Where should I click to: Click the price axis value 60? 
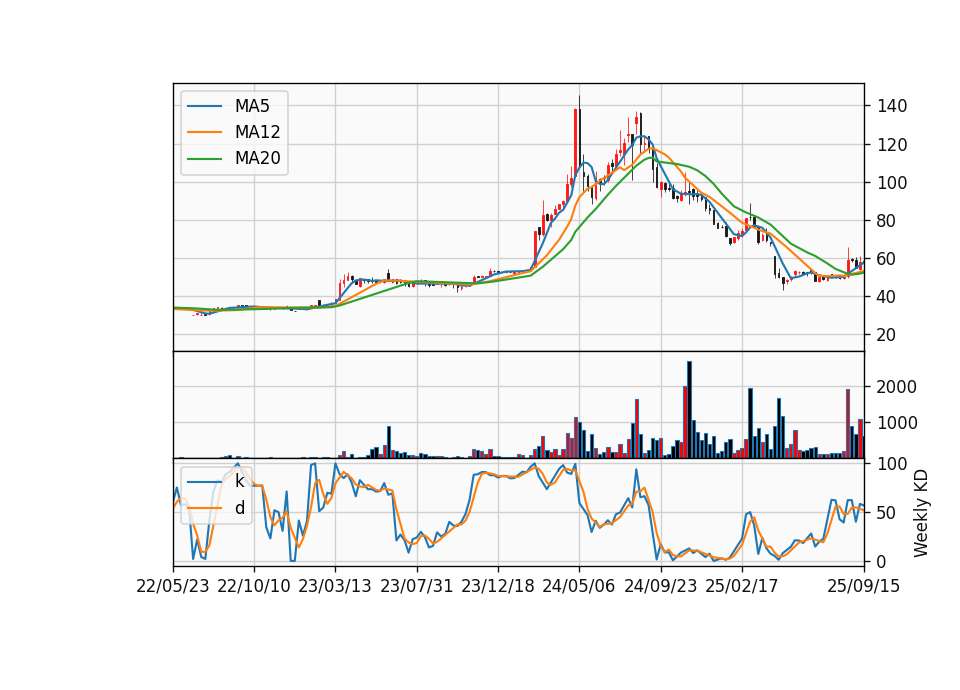coord(887,259)
